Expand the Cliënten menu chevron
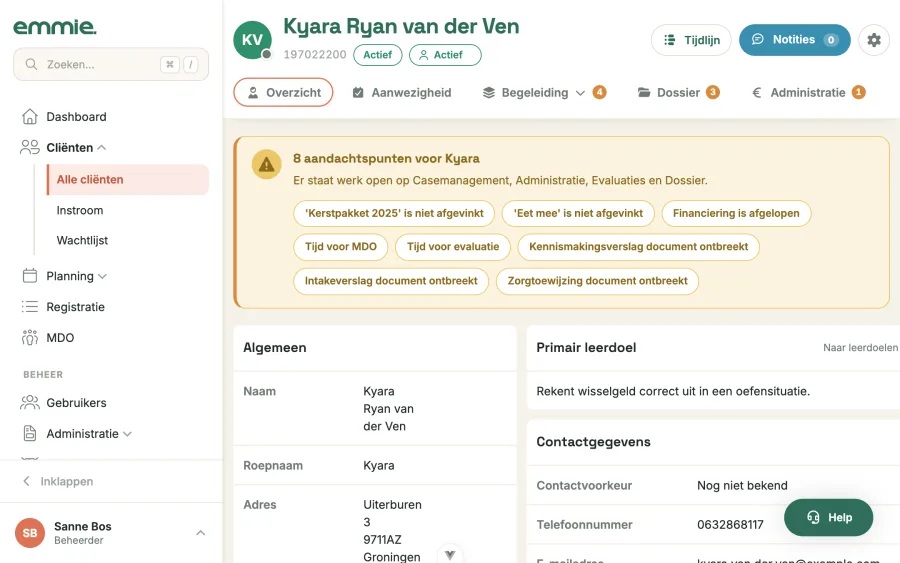The height and width of the screenshot is (563, 900). (102, 147)
